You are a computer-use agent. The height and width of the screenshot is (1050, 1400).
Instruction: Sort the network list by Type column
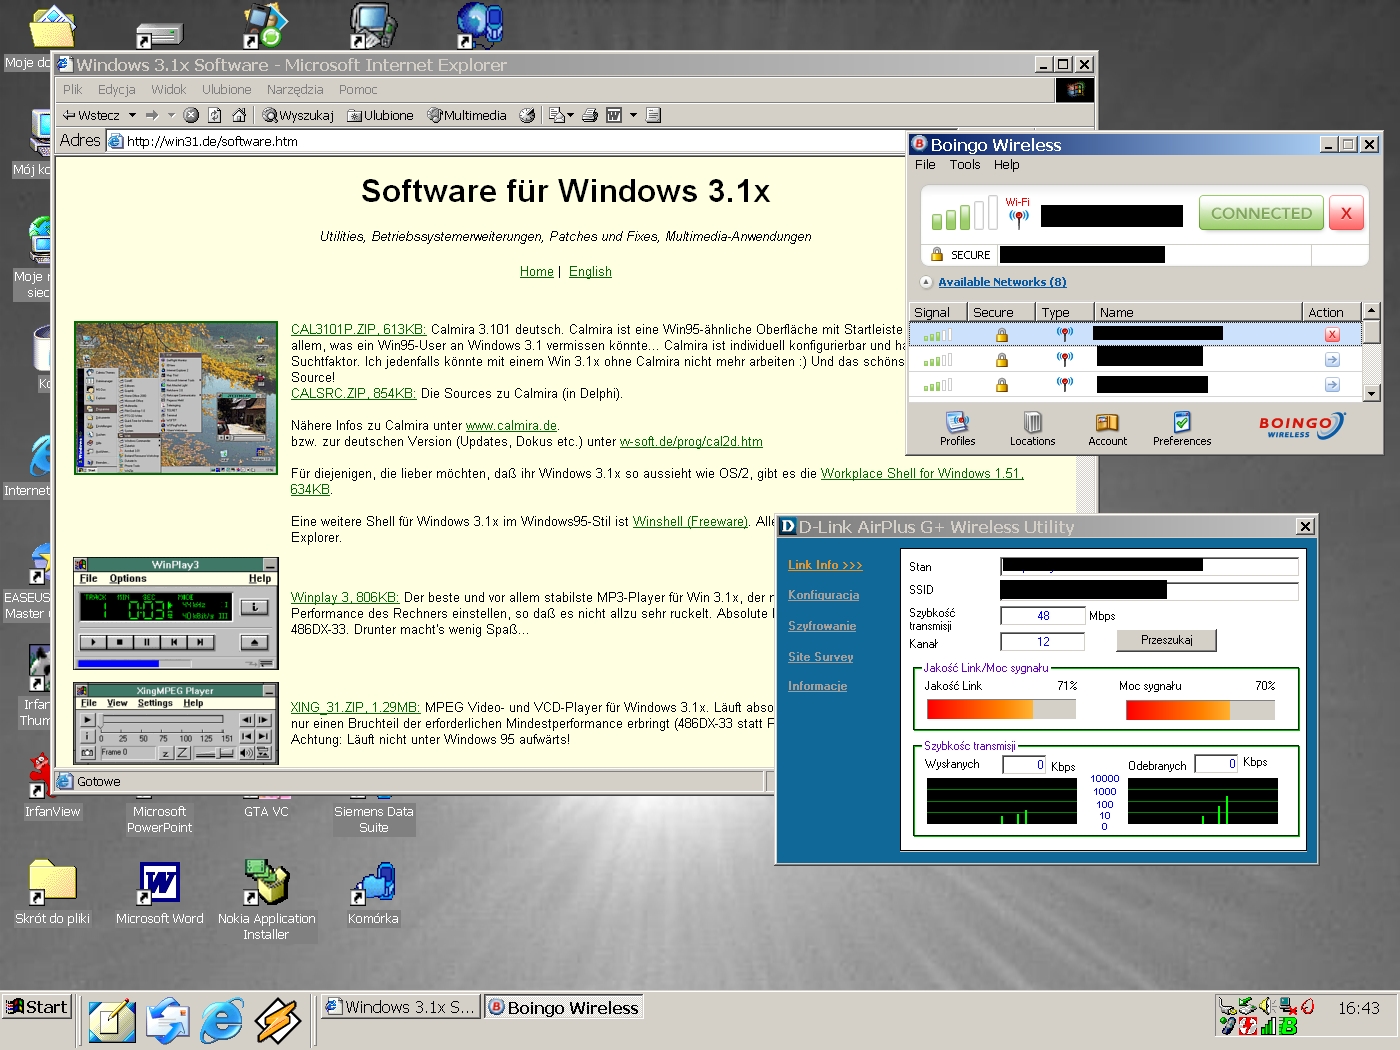point(1063,312)
